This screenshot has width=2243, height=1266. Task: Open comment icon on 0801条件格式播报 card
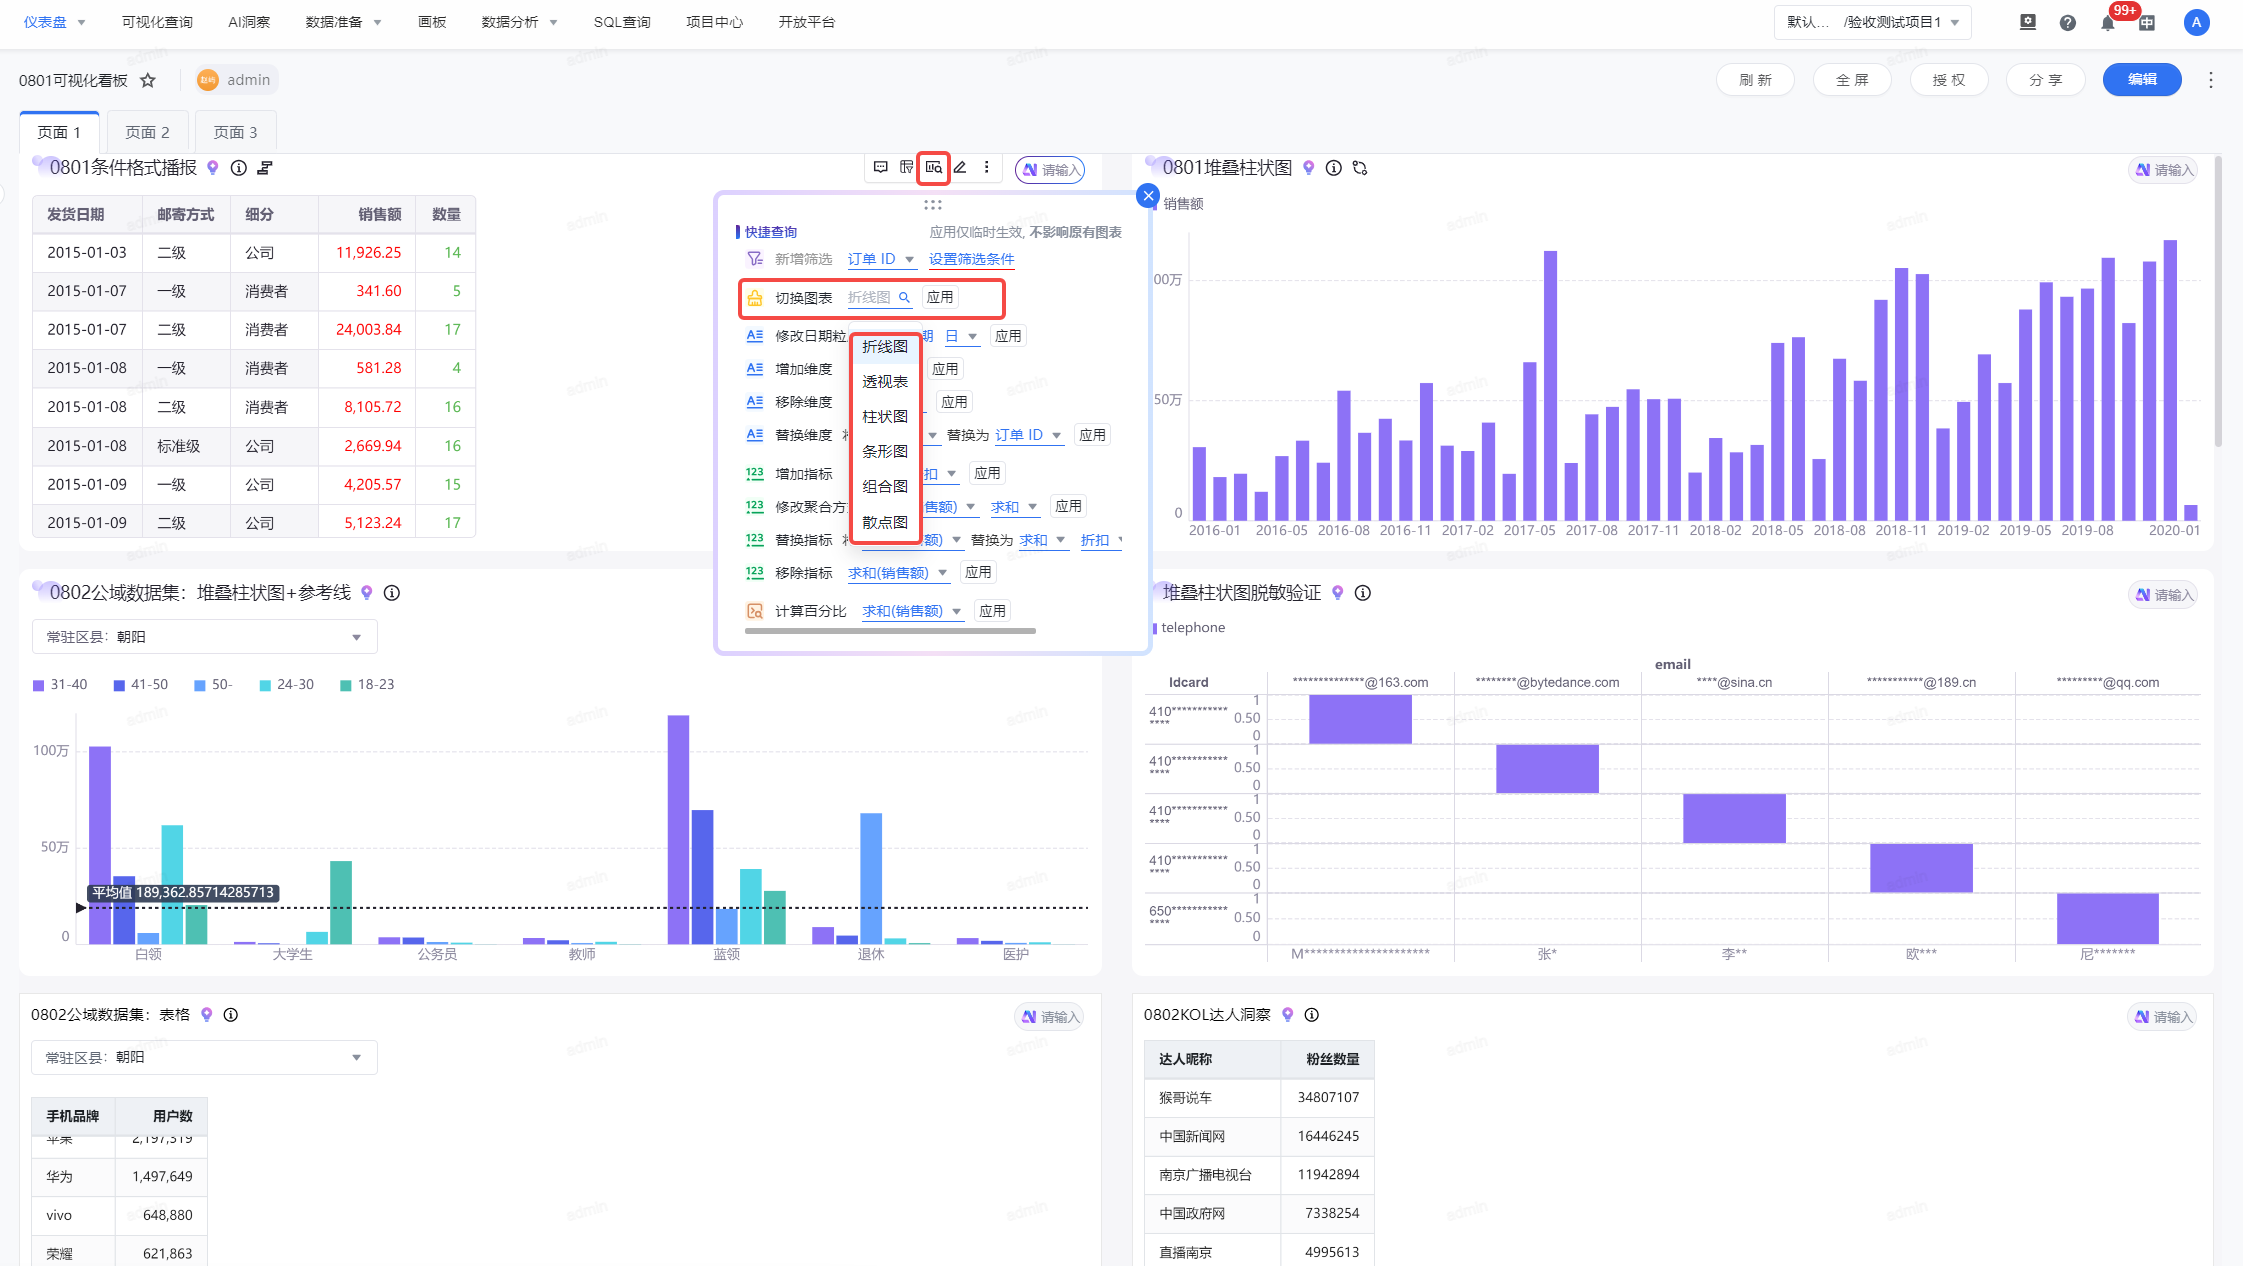[x=880, y=167]
